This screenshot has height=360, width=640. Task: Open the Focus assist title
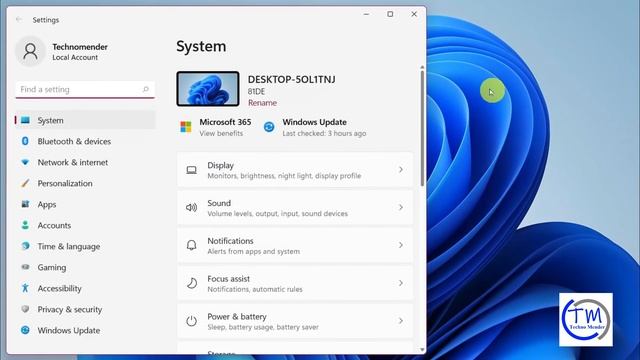click(x=229, y=279)
